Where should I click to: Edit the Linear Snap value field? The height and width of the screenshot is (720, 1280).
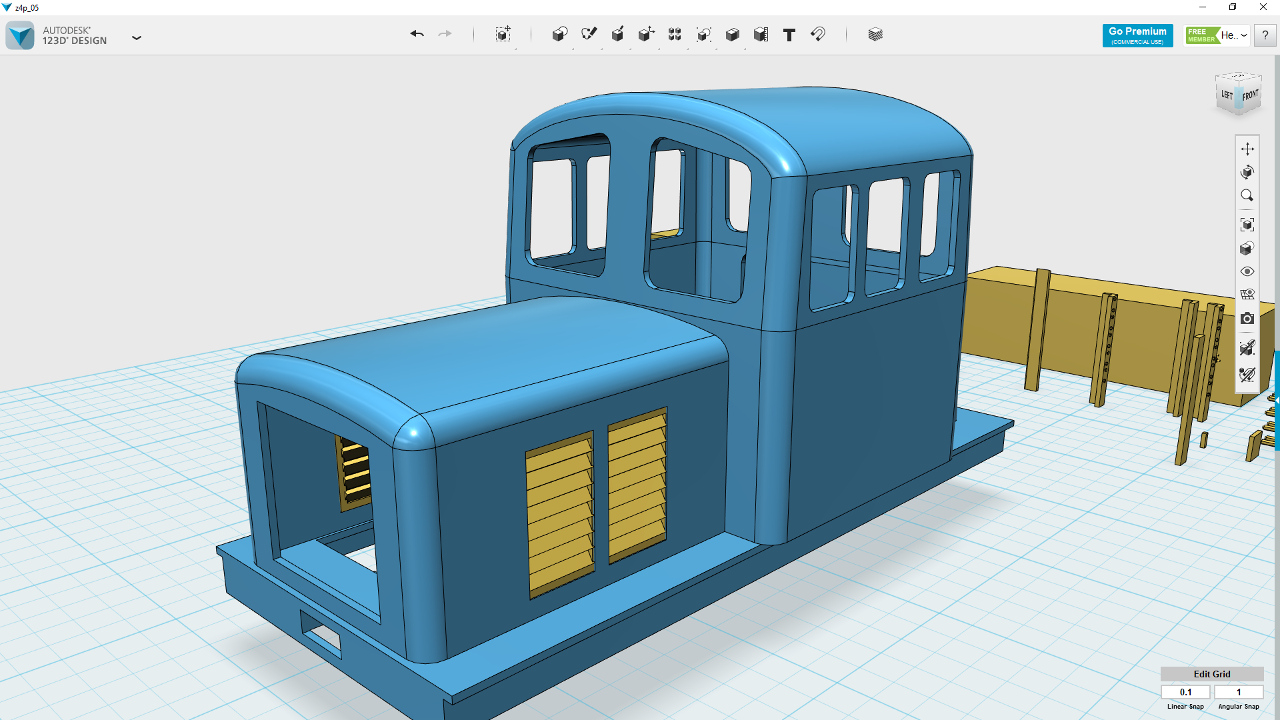(x=1186, y=692)
